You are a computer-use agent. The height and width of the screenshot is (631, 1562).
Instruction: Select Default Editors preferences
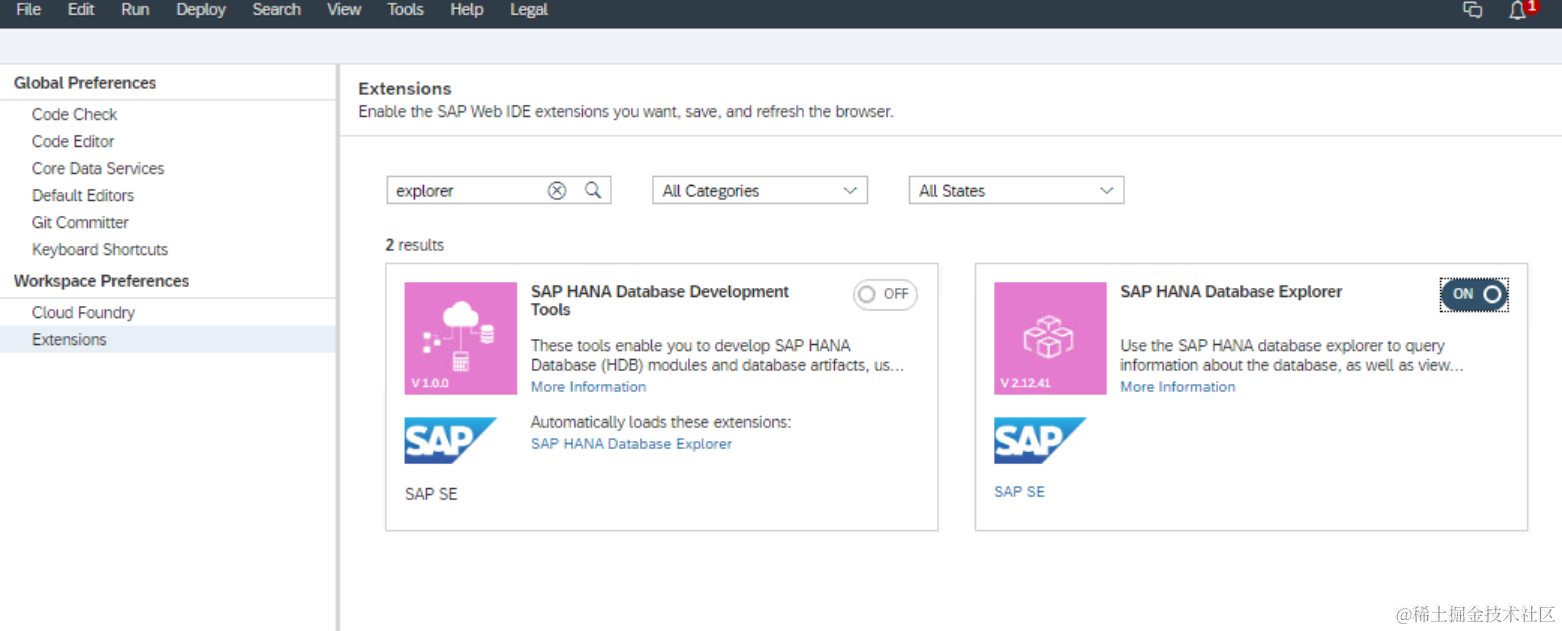click(83, 195)
